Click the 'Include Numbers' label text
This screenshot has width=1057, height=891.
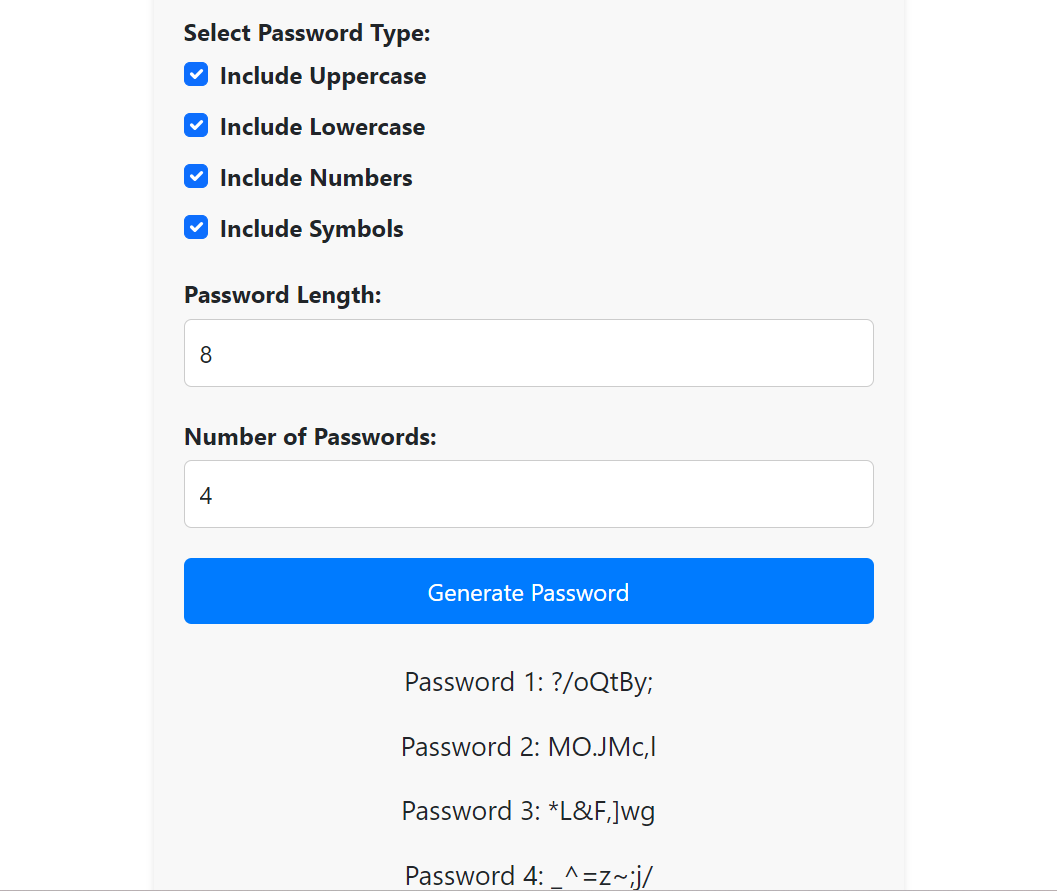coord(316,178)
